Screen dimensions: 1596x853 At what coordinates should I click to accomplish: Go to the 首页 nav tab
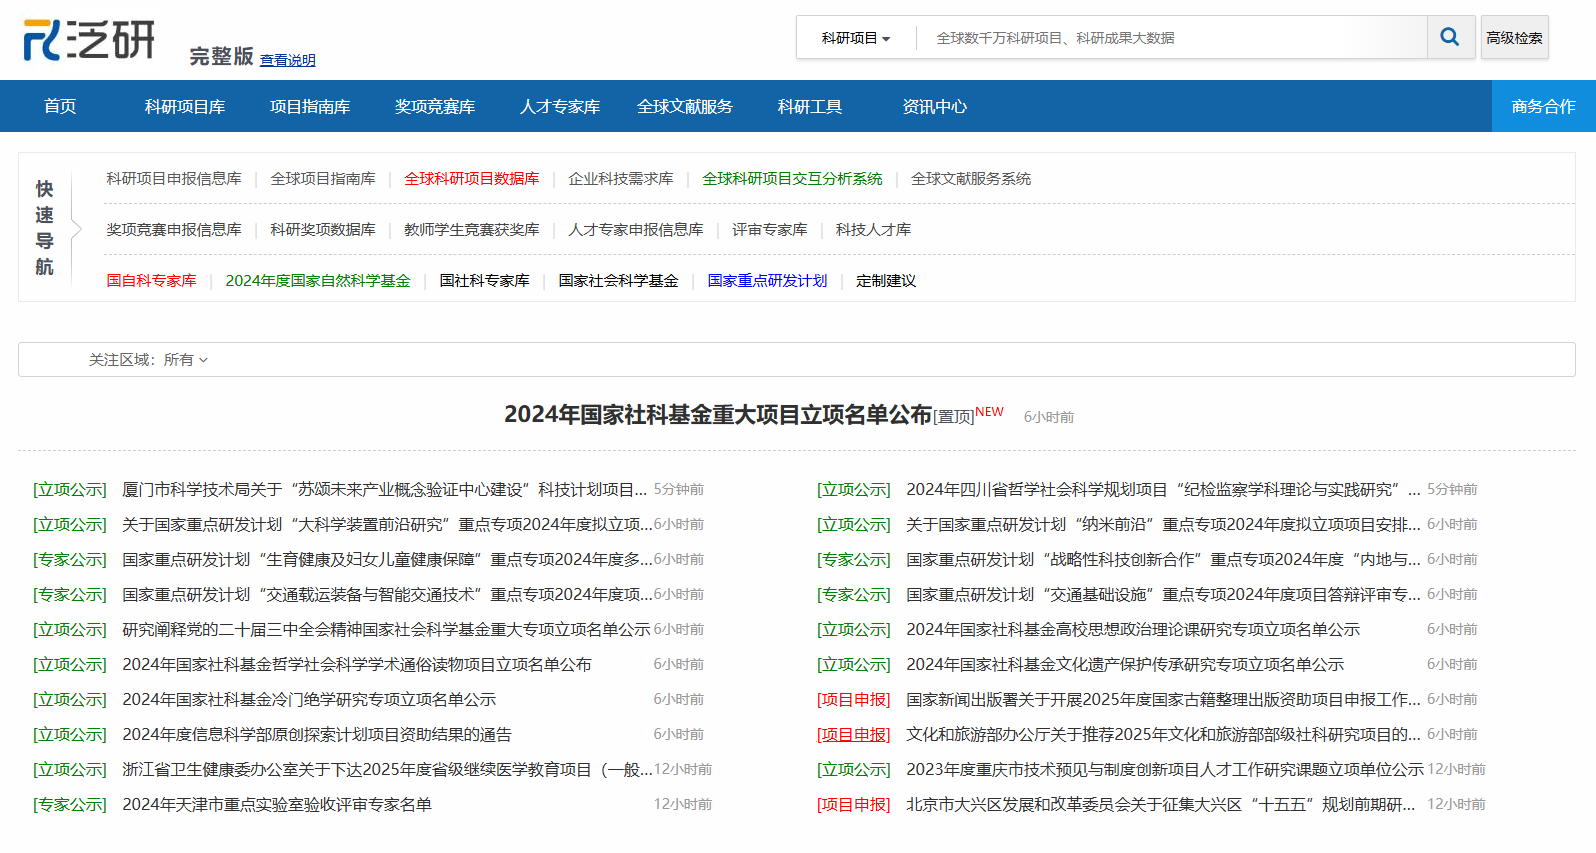tap(60, 106)
